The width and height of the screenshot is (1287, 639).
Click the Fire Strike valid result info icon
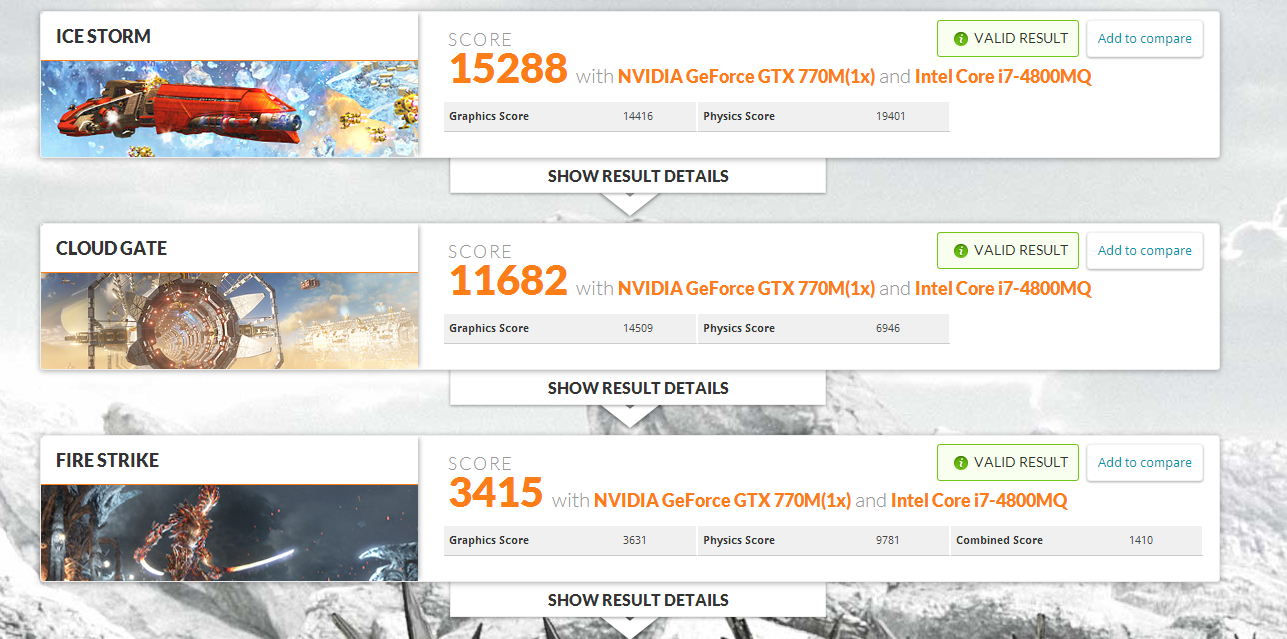coord(961,463)
